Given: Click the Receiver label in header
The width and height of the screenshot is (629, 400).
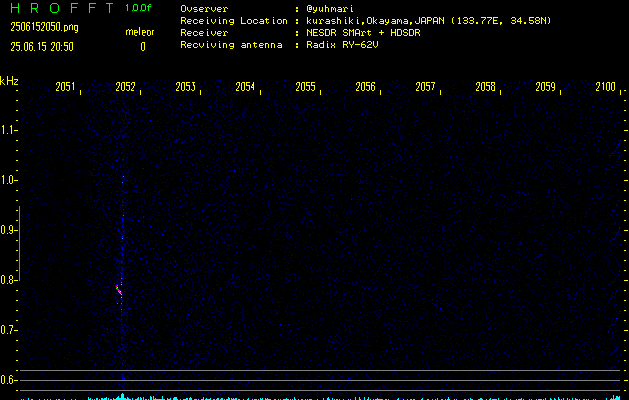Looking at the screenshot, I should [x=204, y=33].
